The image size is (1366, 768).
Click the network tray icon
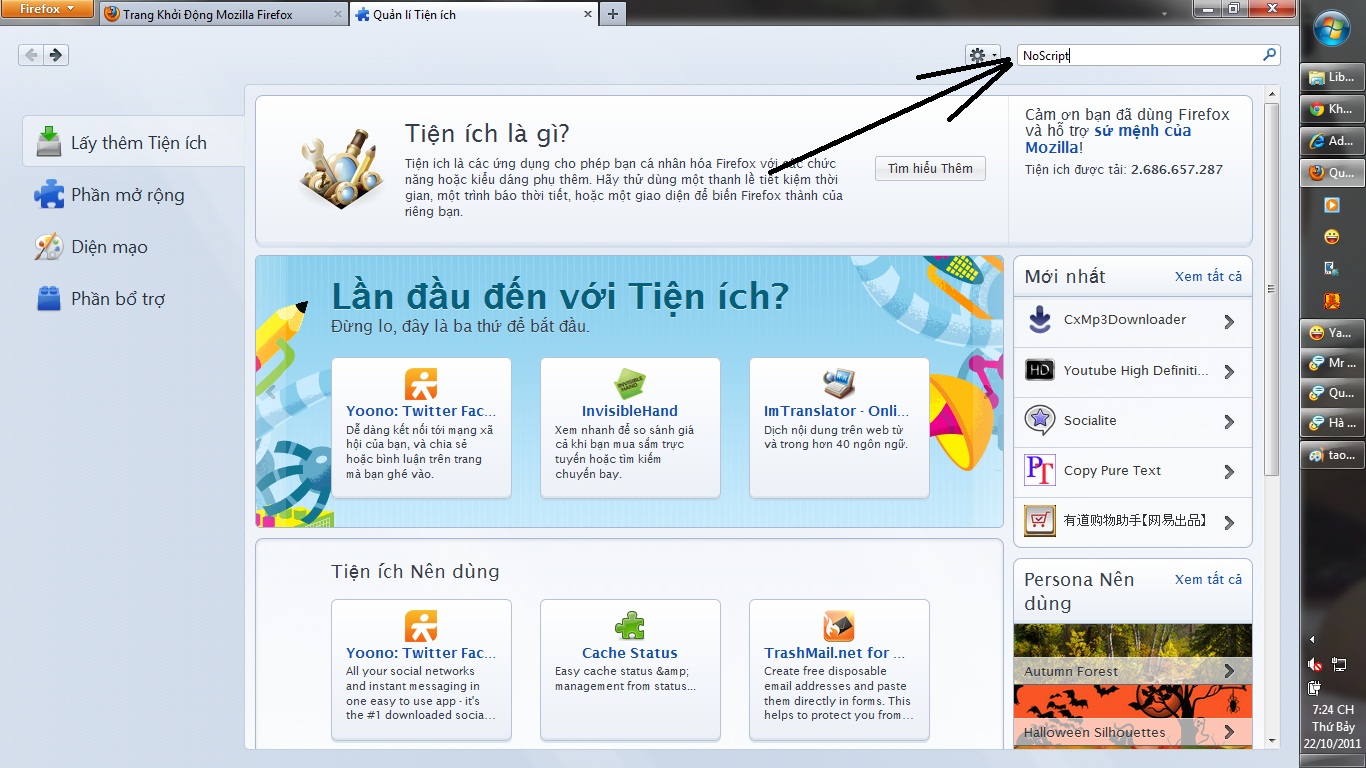pyautogui.click(x=1340, y=665)
